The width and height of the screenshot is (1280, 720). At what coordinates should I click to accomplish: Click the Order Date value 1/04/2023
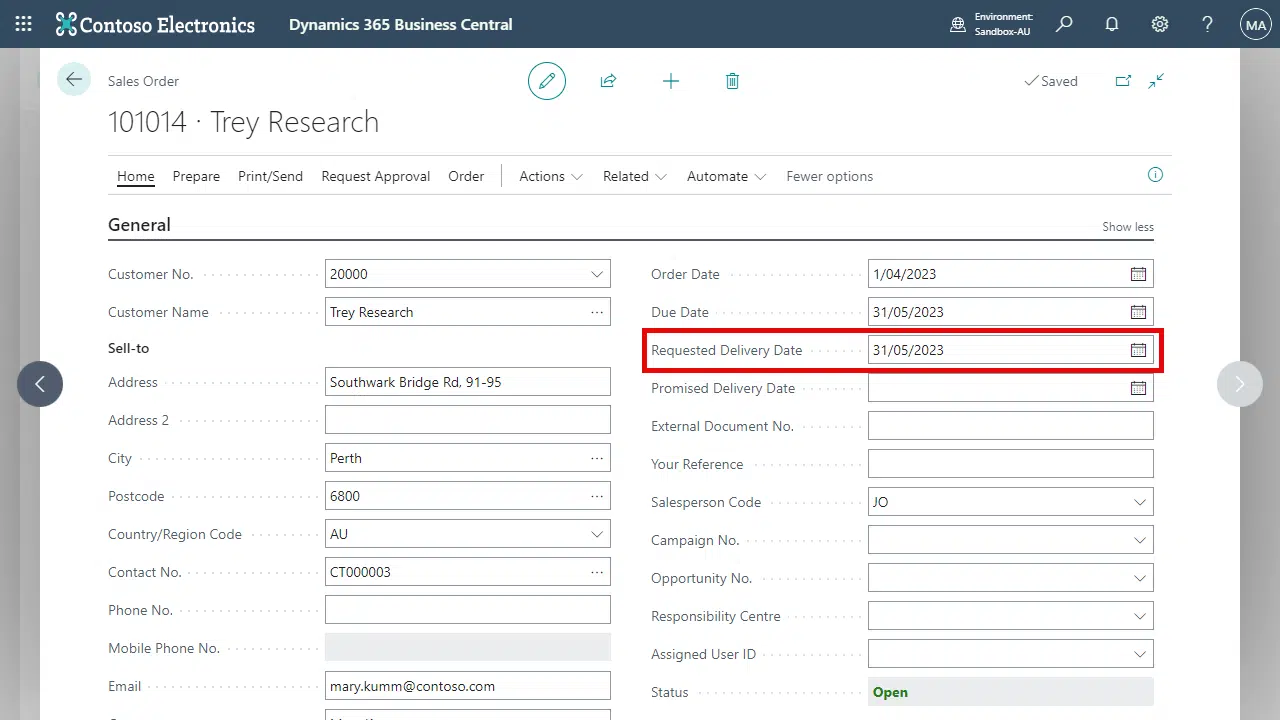pyautogui.click(x=905, y=274)
